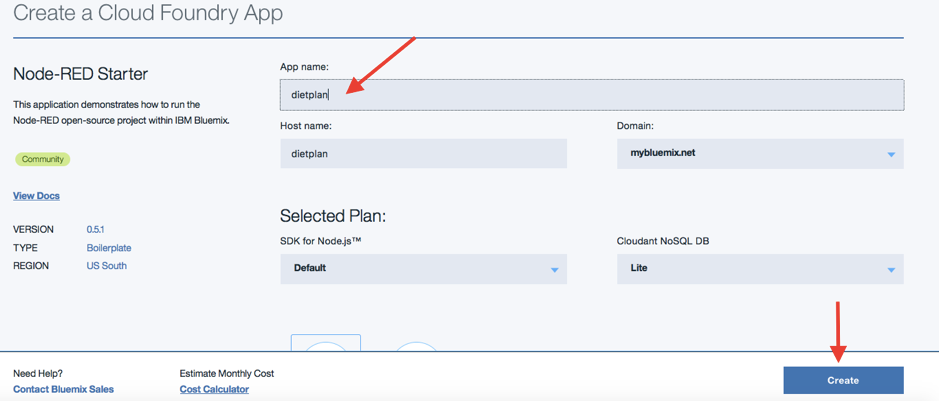Click the US South region link
This screenshot has height=401, width=939.
[x=107, y=266]
